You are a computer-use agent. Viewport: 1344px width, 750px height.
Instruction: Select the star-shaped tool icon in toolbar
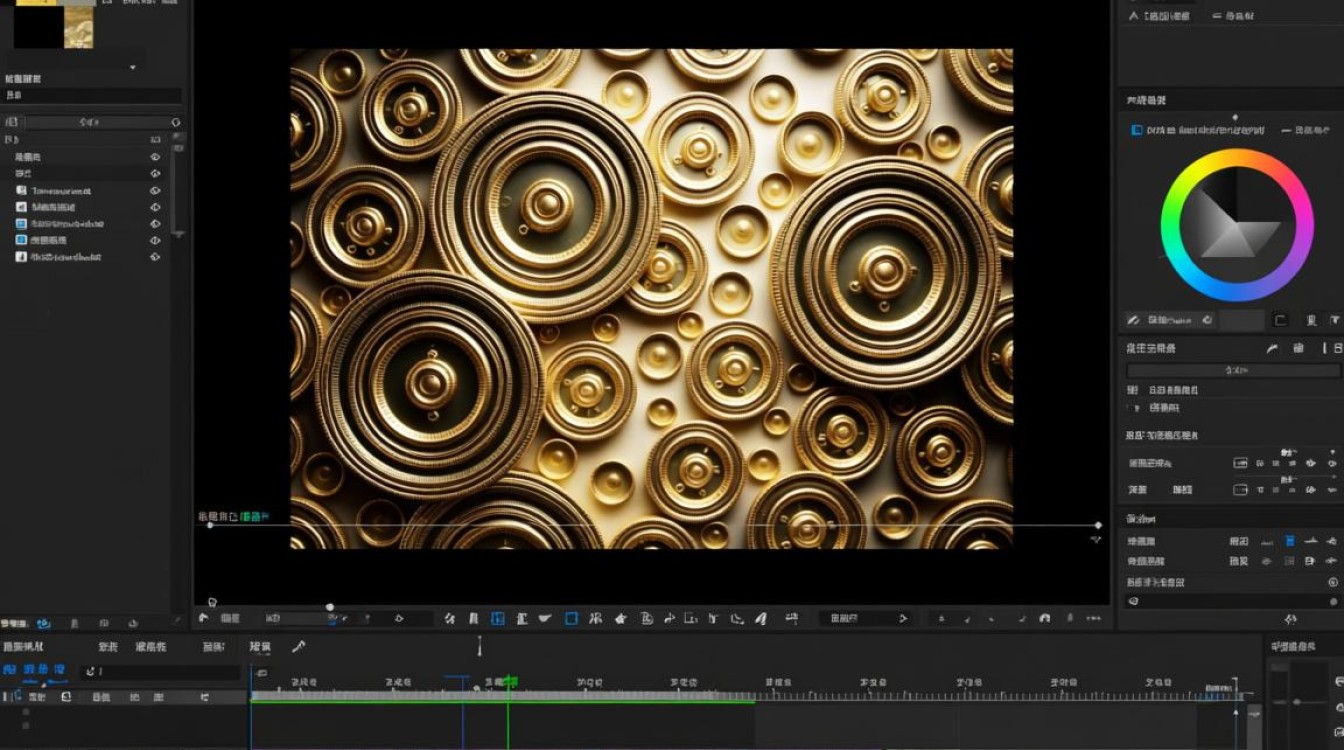(x=620, y=619)
